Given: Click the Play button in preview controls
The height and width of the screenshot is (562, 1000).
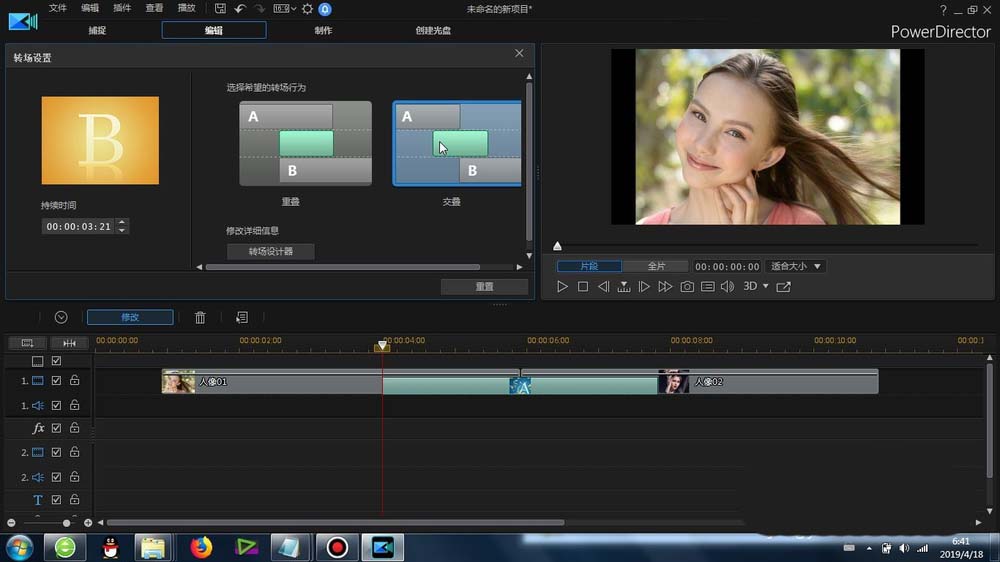Looking at the screenshot, I should (562, 287).
